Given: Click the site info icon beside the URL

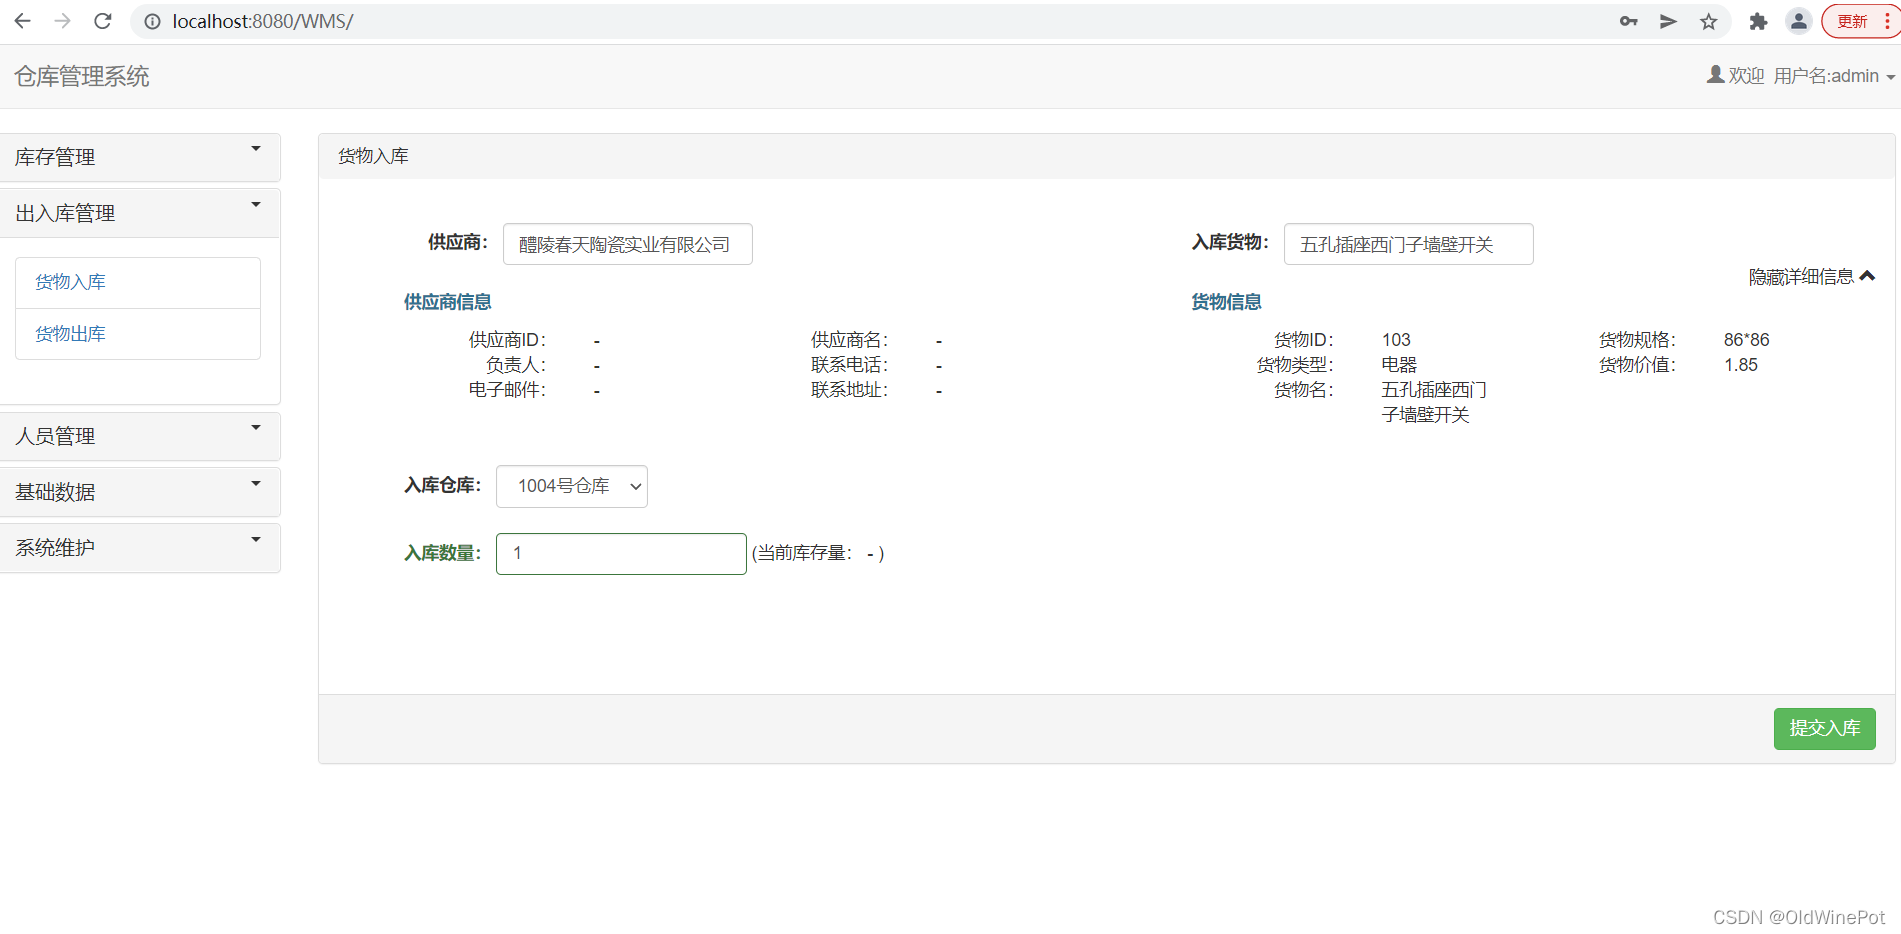Looking at the screenshot, I should (x=151, y=21).
